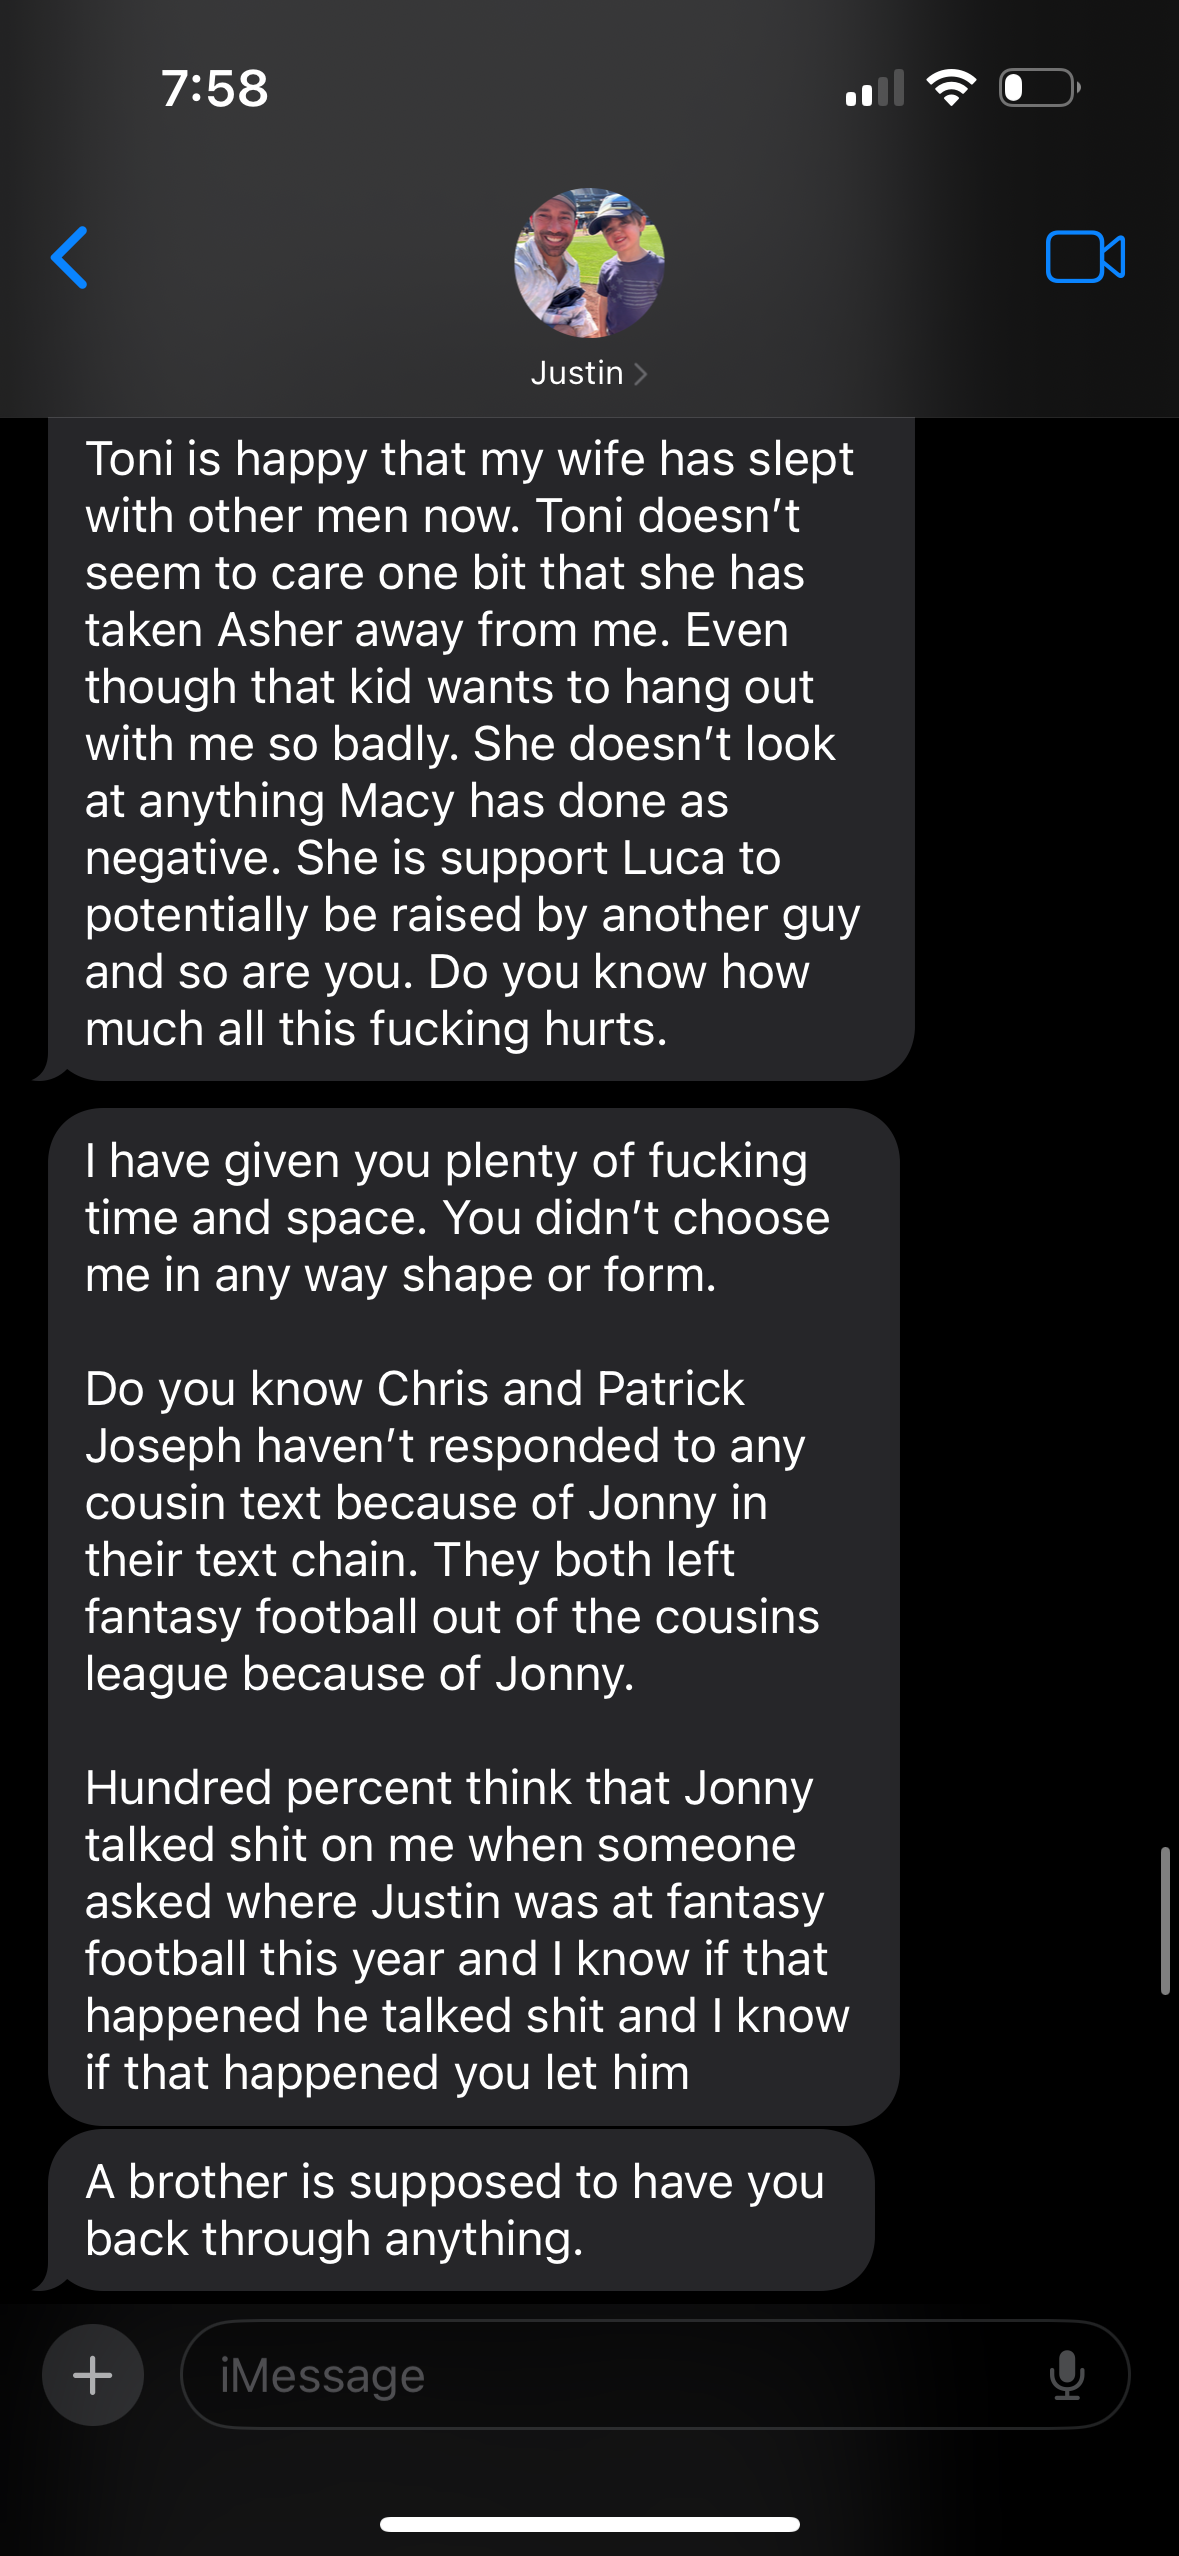Select the "A brother is supposed" message
Image resolution: width=1179 pixels, height=2556 pixels.
tap(460, 2210)
